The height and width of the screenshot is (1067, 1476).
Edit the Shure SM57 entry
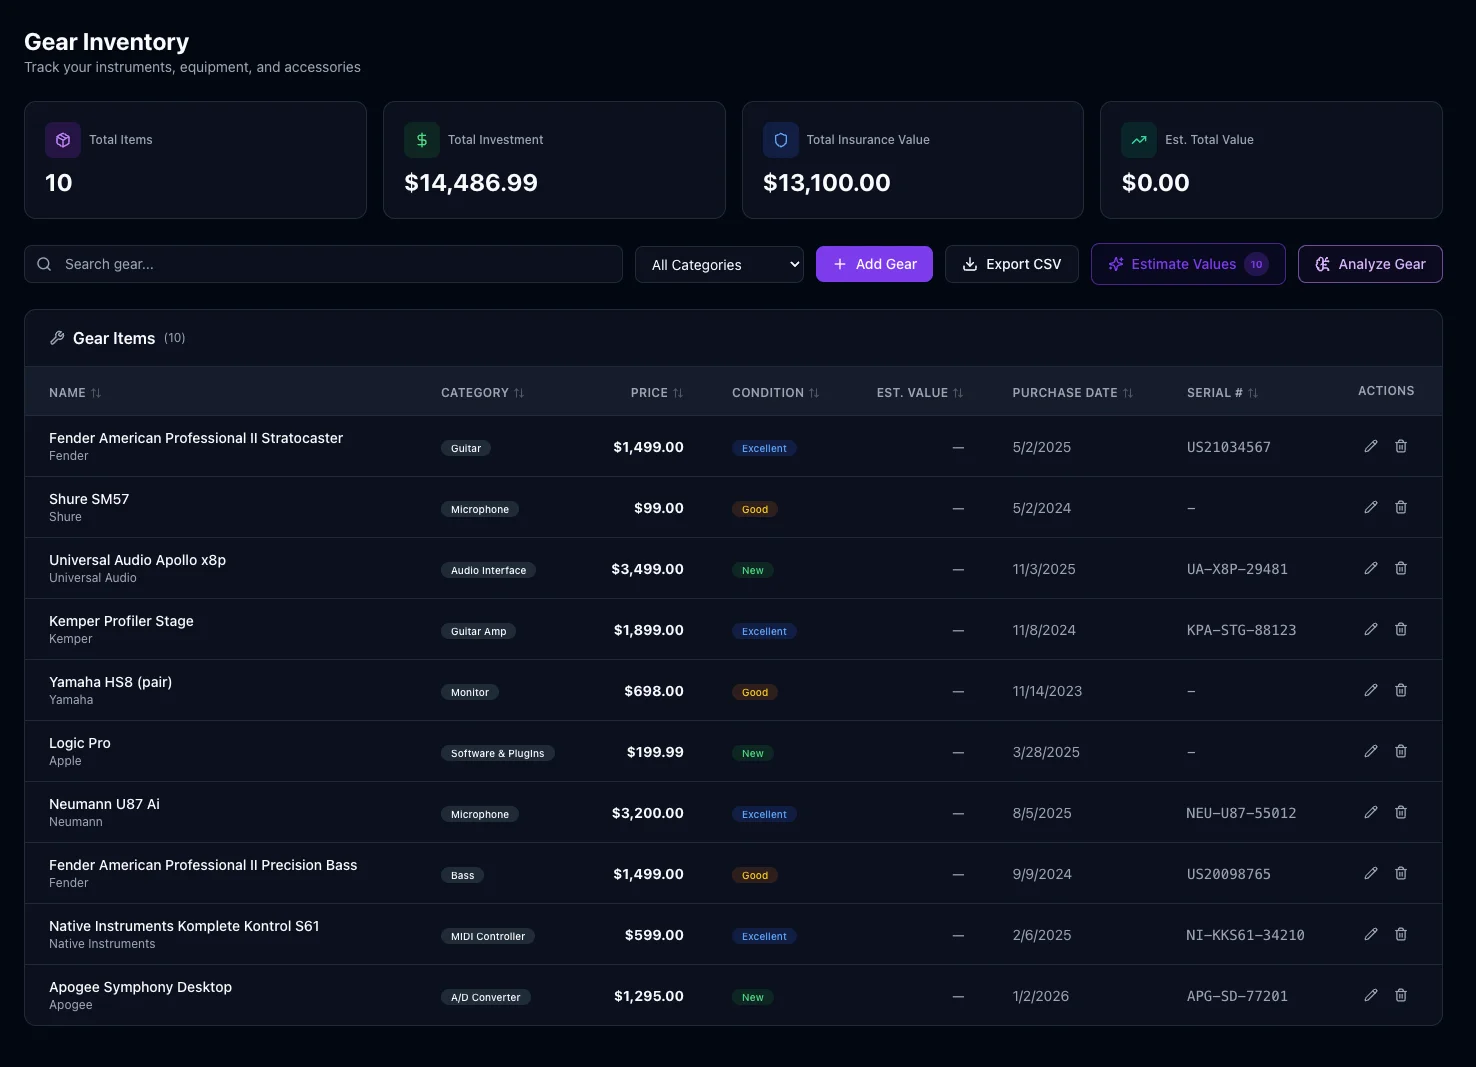(1371, 507)
